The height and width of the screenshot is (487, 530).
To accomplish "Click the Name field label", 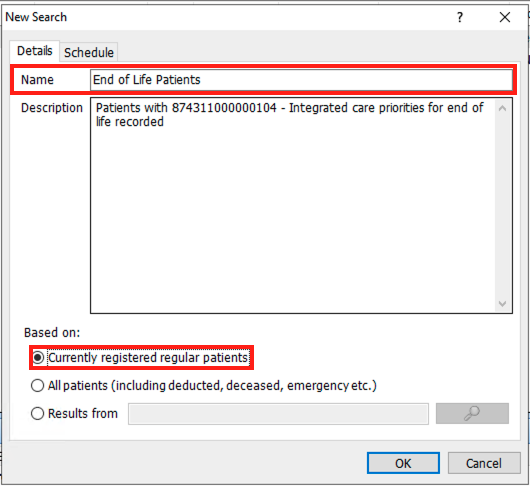I will tap(37, 80).
